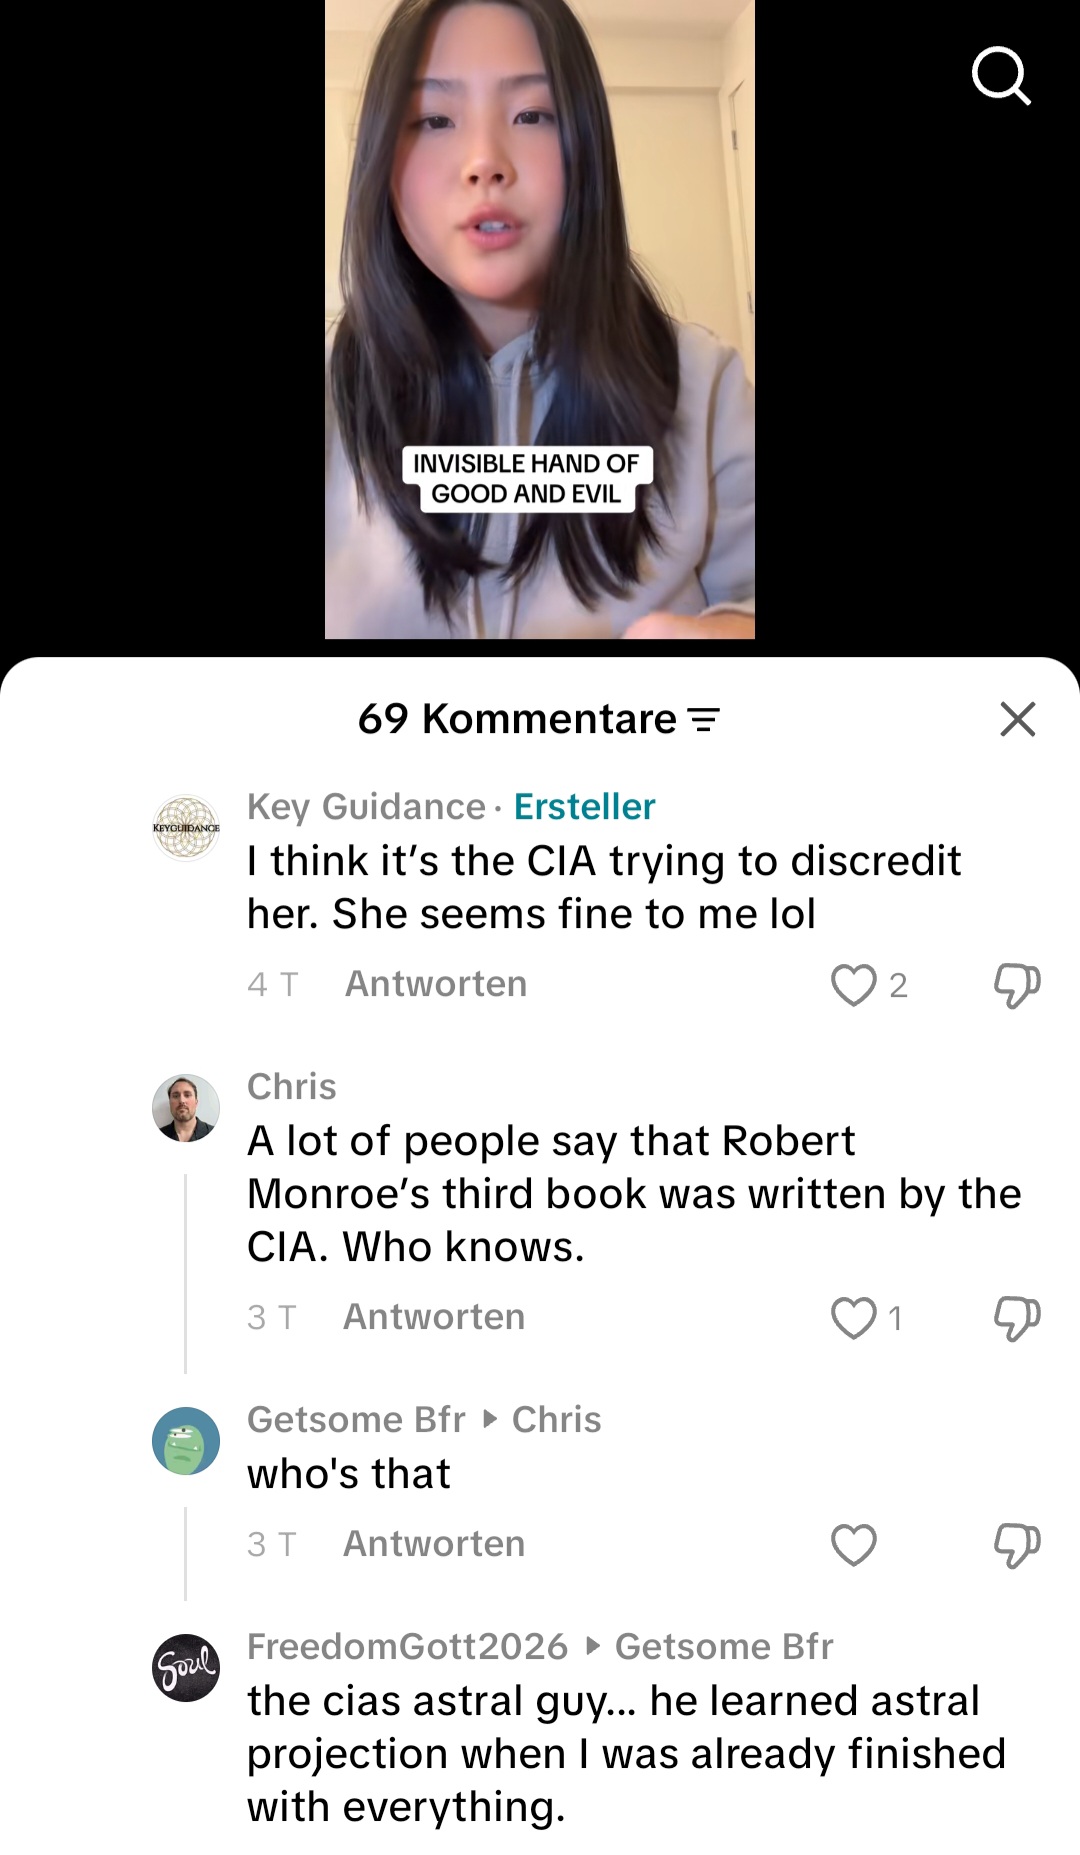Open search with the magnifier icon
Viewport: 1080px width, 1855px height.
(1001, 75)
